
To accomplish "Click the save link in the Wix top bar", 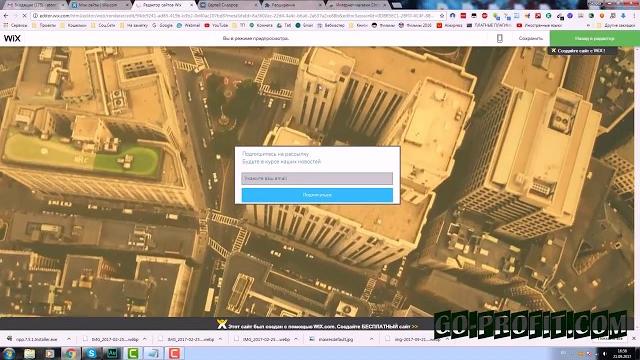I will [x=531, y=38].
